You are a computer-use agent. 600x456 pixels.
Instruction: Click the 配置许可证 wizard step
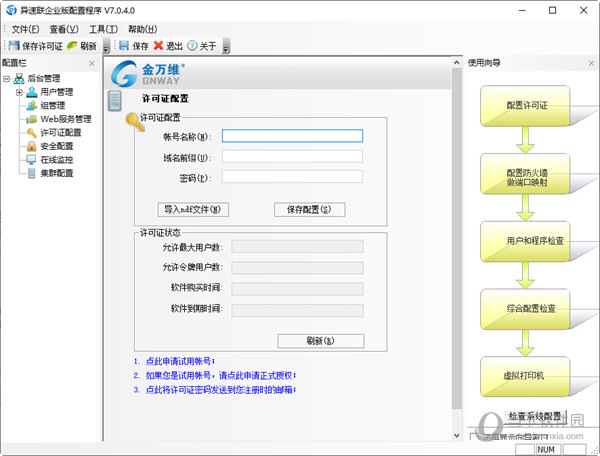tap(525, 106)
